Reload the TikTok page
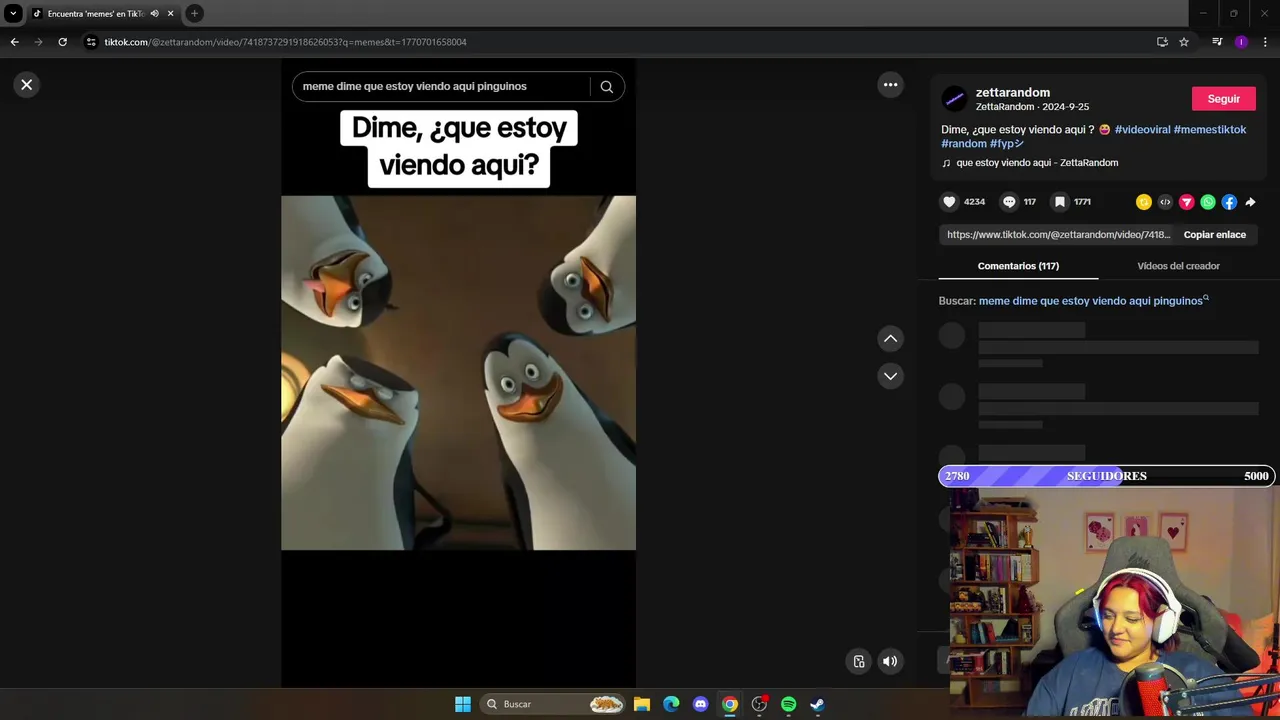 (62, 42)
